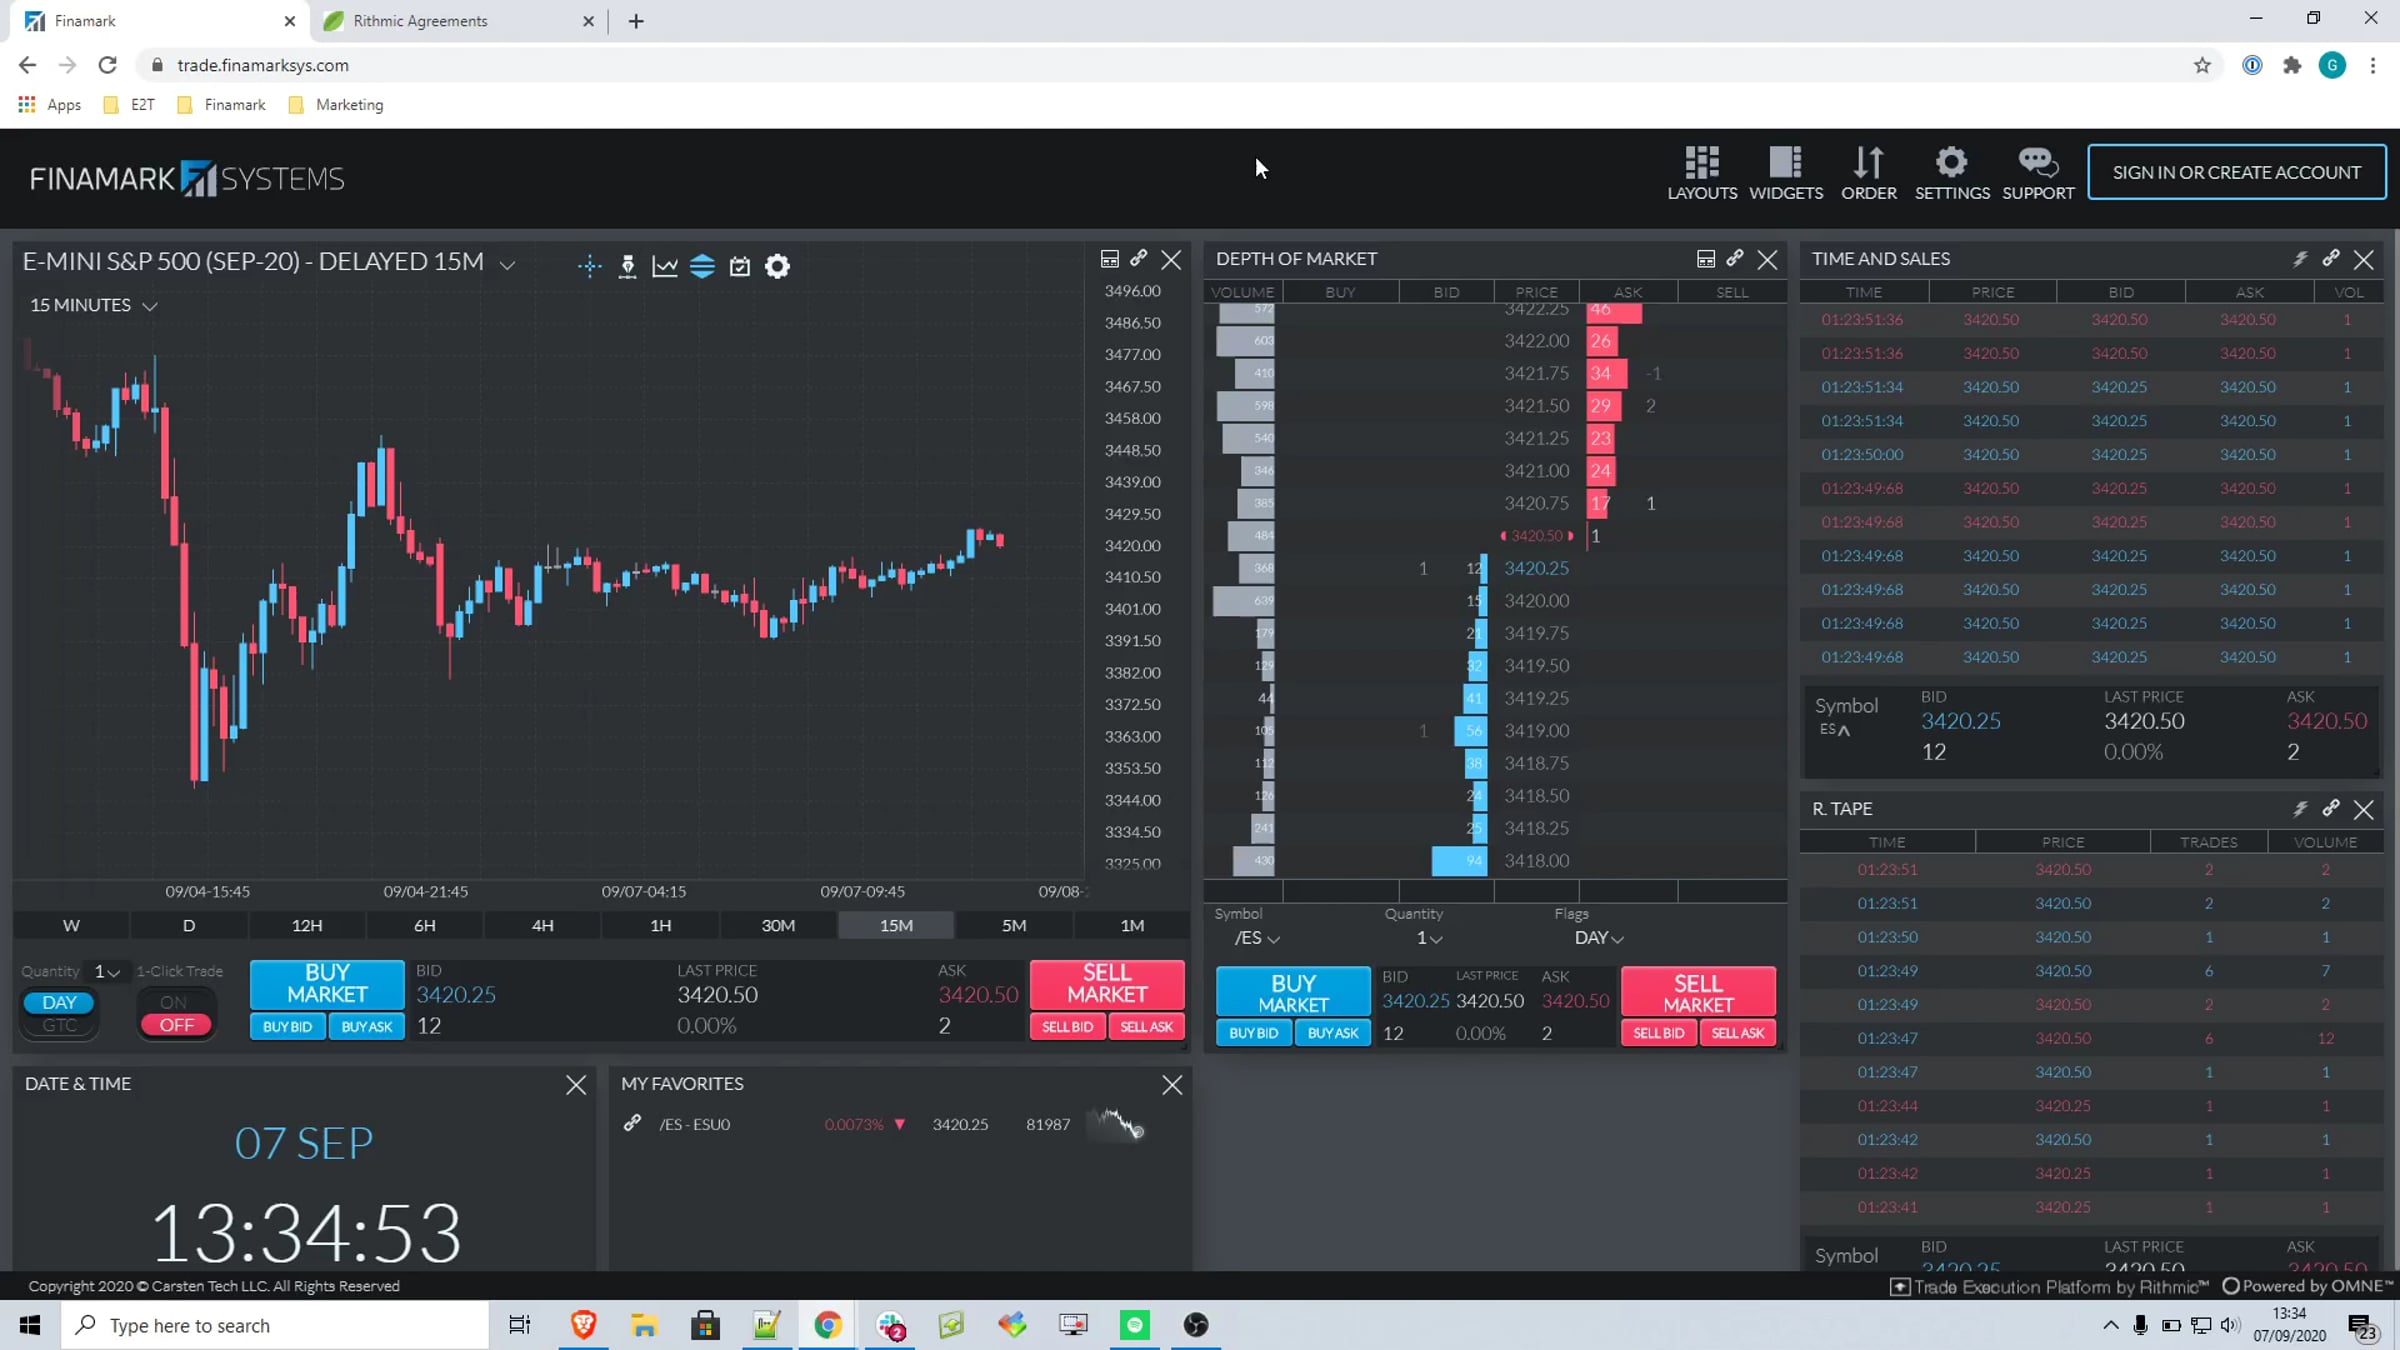
Task: Click the chart stacked-layers icon
Action: click(702, 266)
